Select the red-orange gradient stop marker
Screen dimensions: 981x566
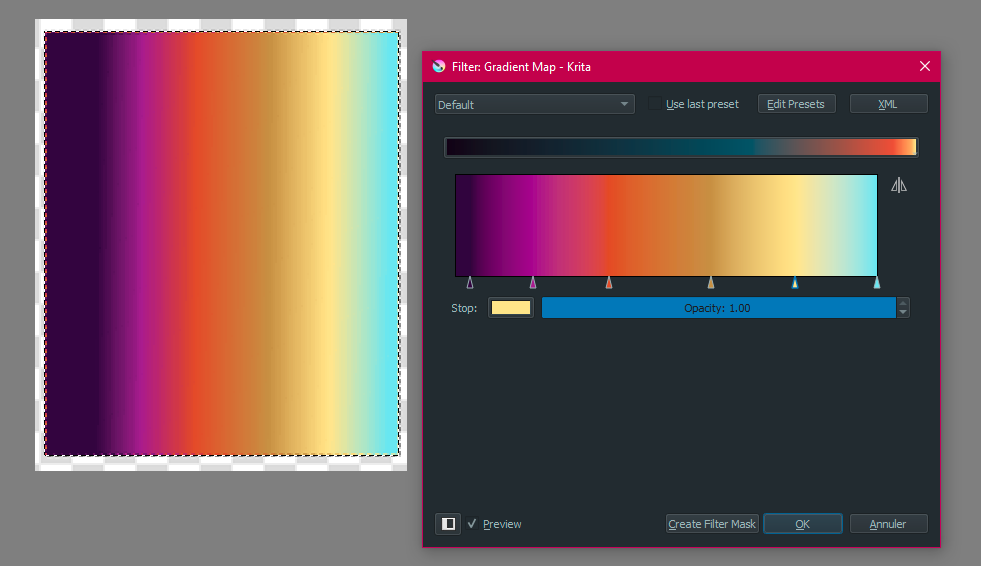pos(609,283)
